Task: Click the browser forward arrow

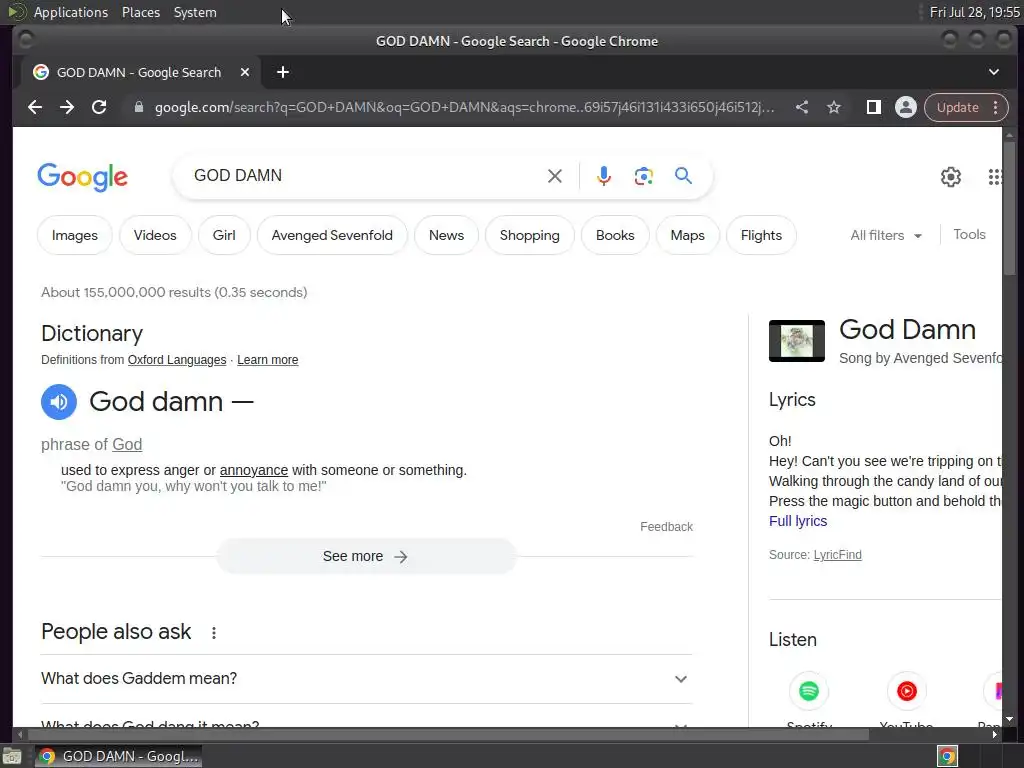Action: [67, 107]
